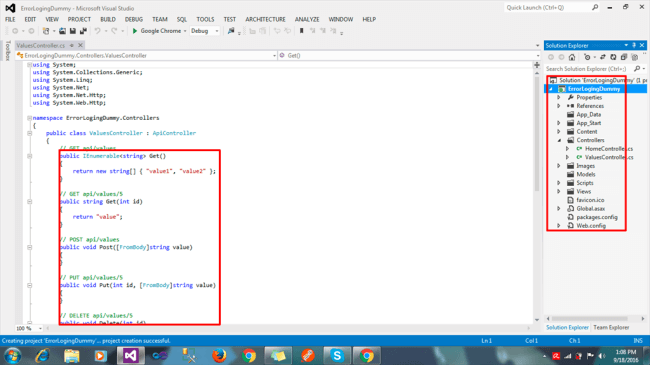Image resolution: width=650 pixels, height=365 pixels.
Task: Collapse the Controllers folder node
Action: pyautogui.click(x=559, y=140)
